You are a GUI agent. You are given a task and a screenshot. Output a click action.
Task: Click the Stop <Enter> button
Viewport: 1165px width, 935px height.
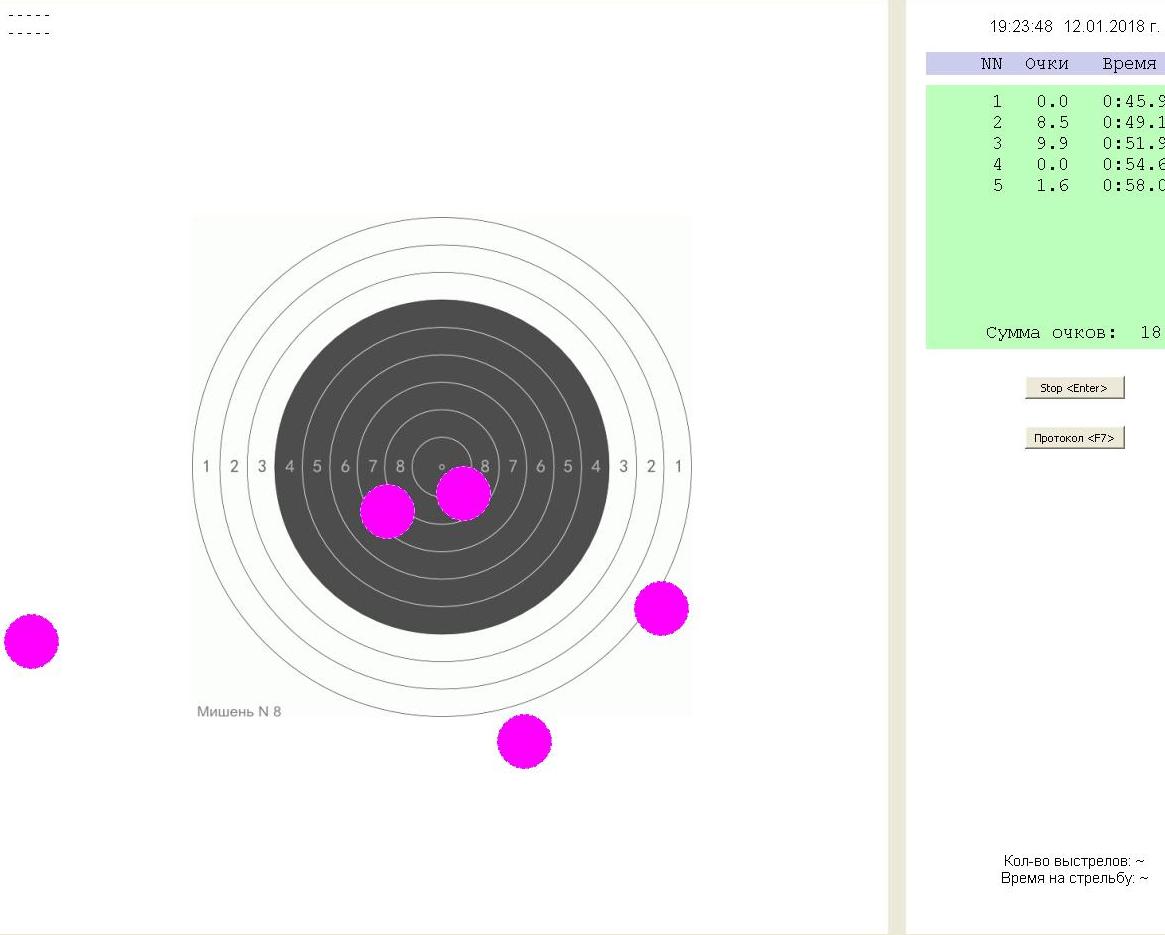coord(1074,388)
